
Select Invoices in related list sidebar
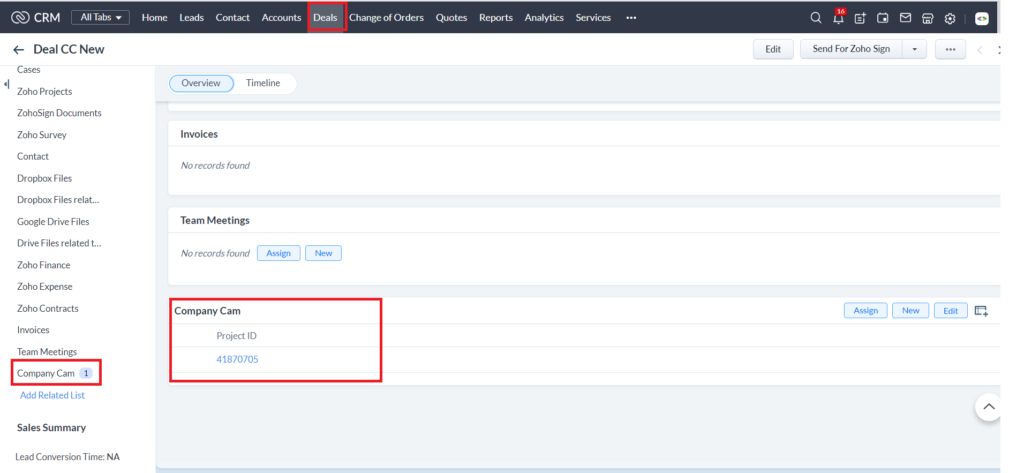(x=33, y=330)
